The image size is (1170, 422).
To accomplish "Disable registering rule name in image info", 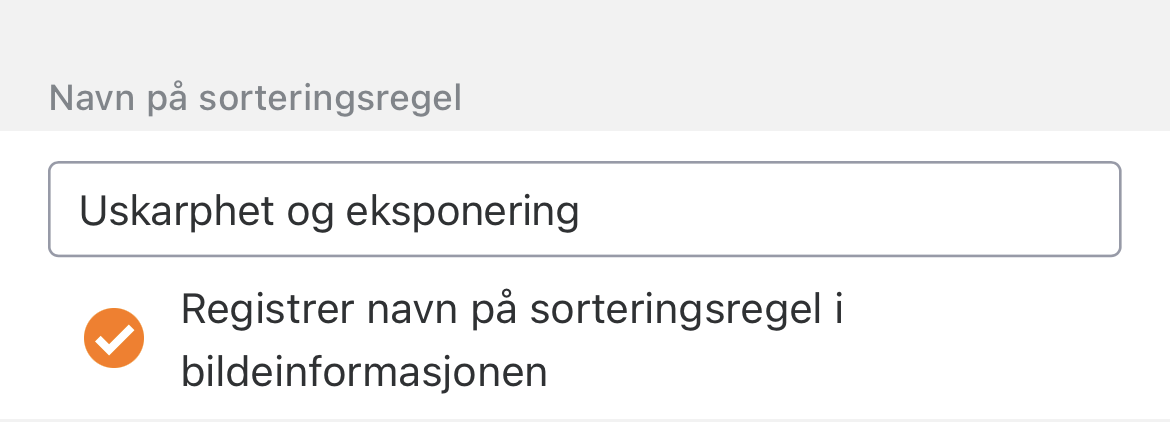I will tap(114, 339).
